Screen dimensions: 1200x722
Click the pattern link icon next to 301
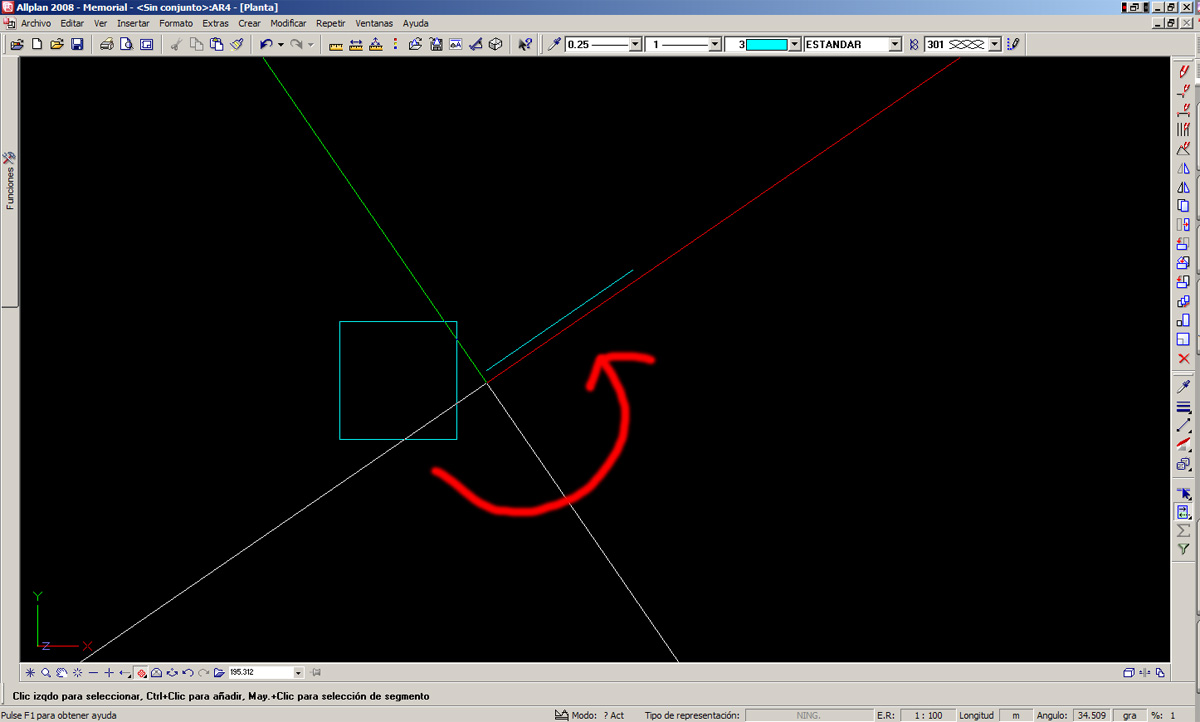coord(914,45)
